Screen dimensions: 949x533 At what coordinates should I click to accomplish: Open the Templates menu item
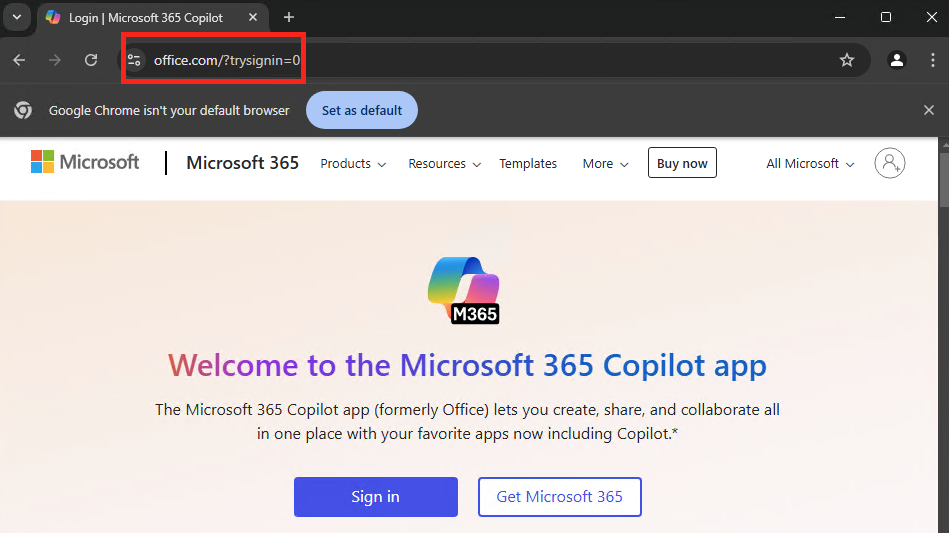(x=528, y=164)
